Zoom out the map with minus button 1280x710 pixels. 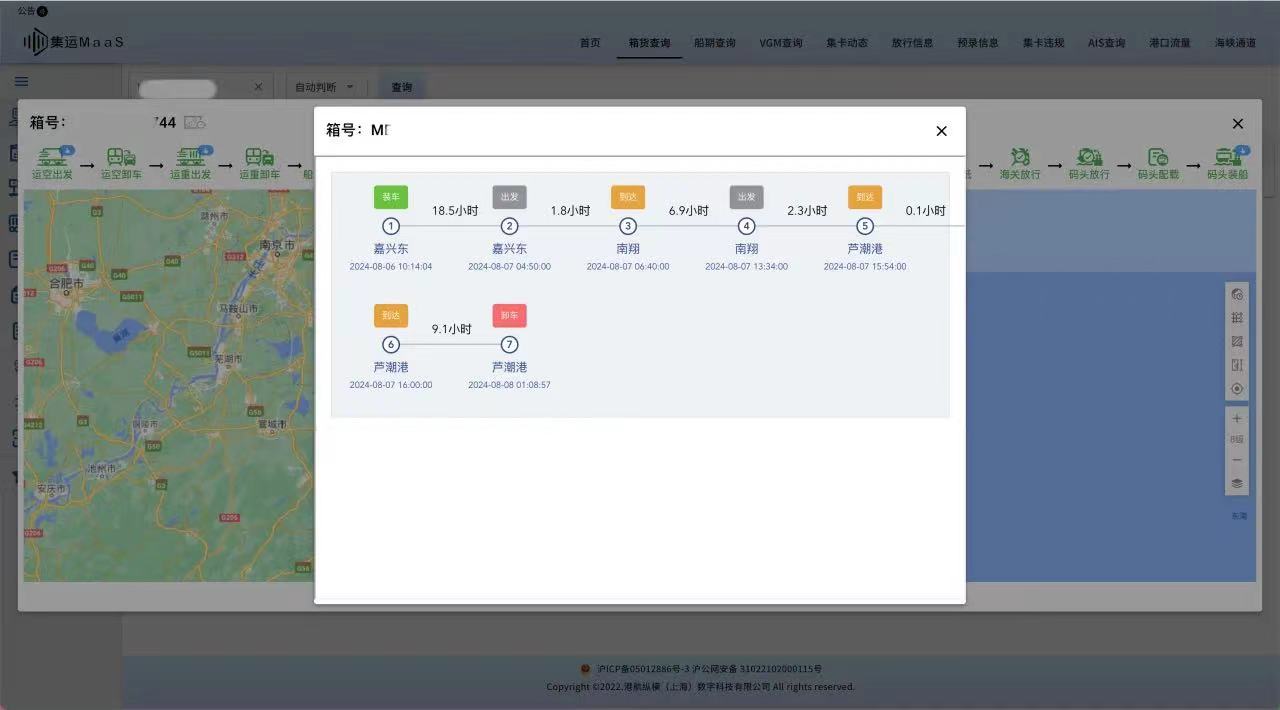tap(1237, 460)
